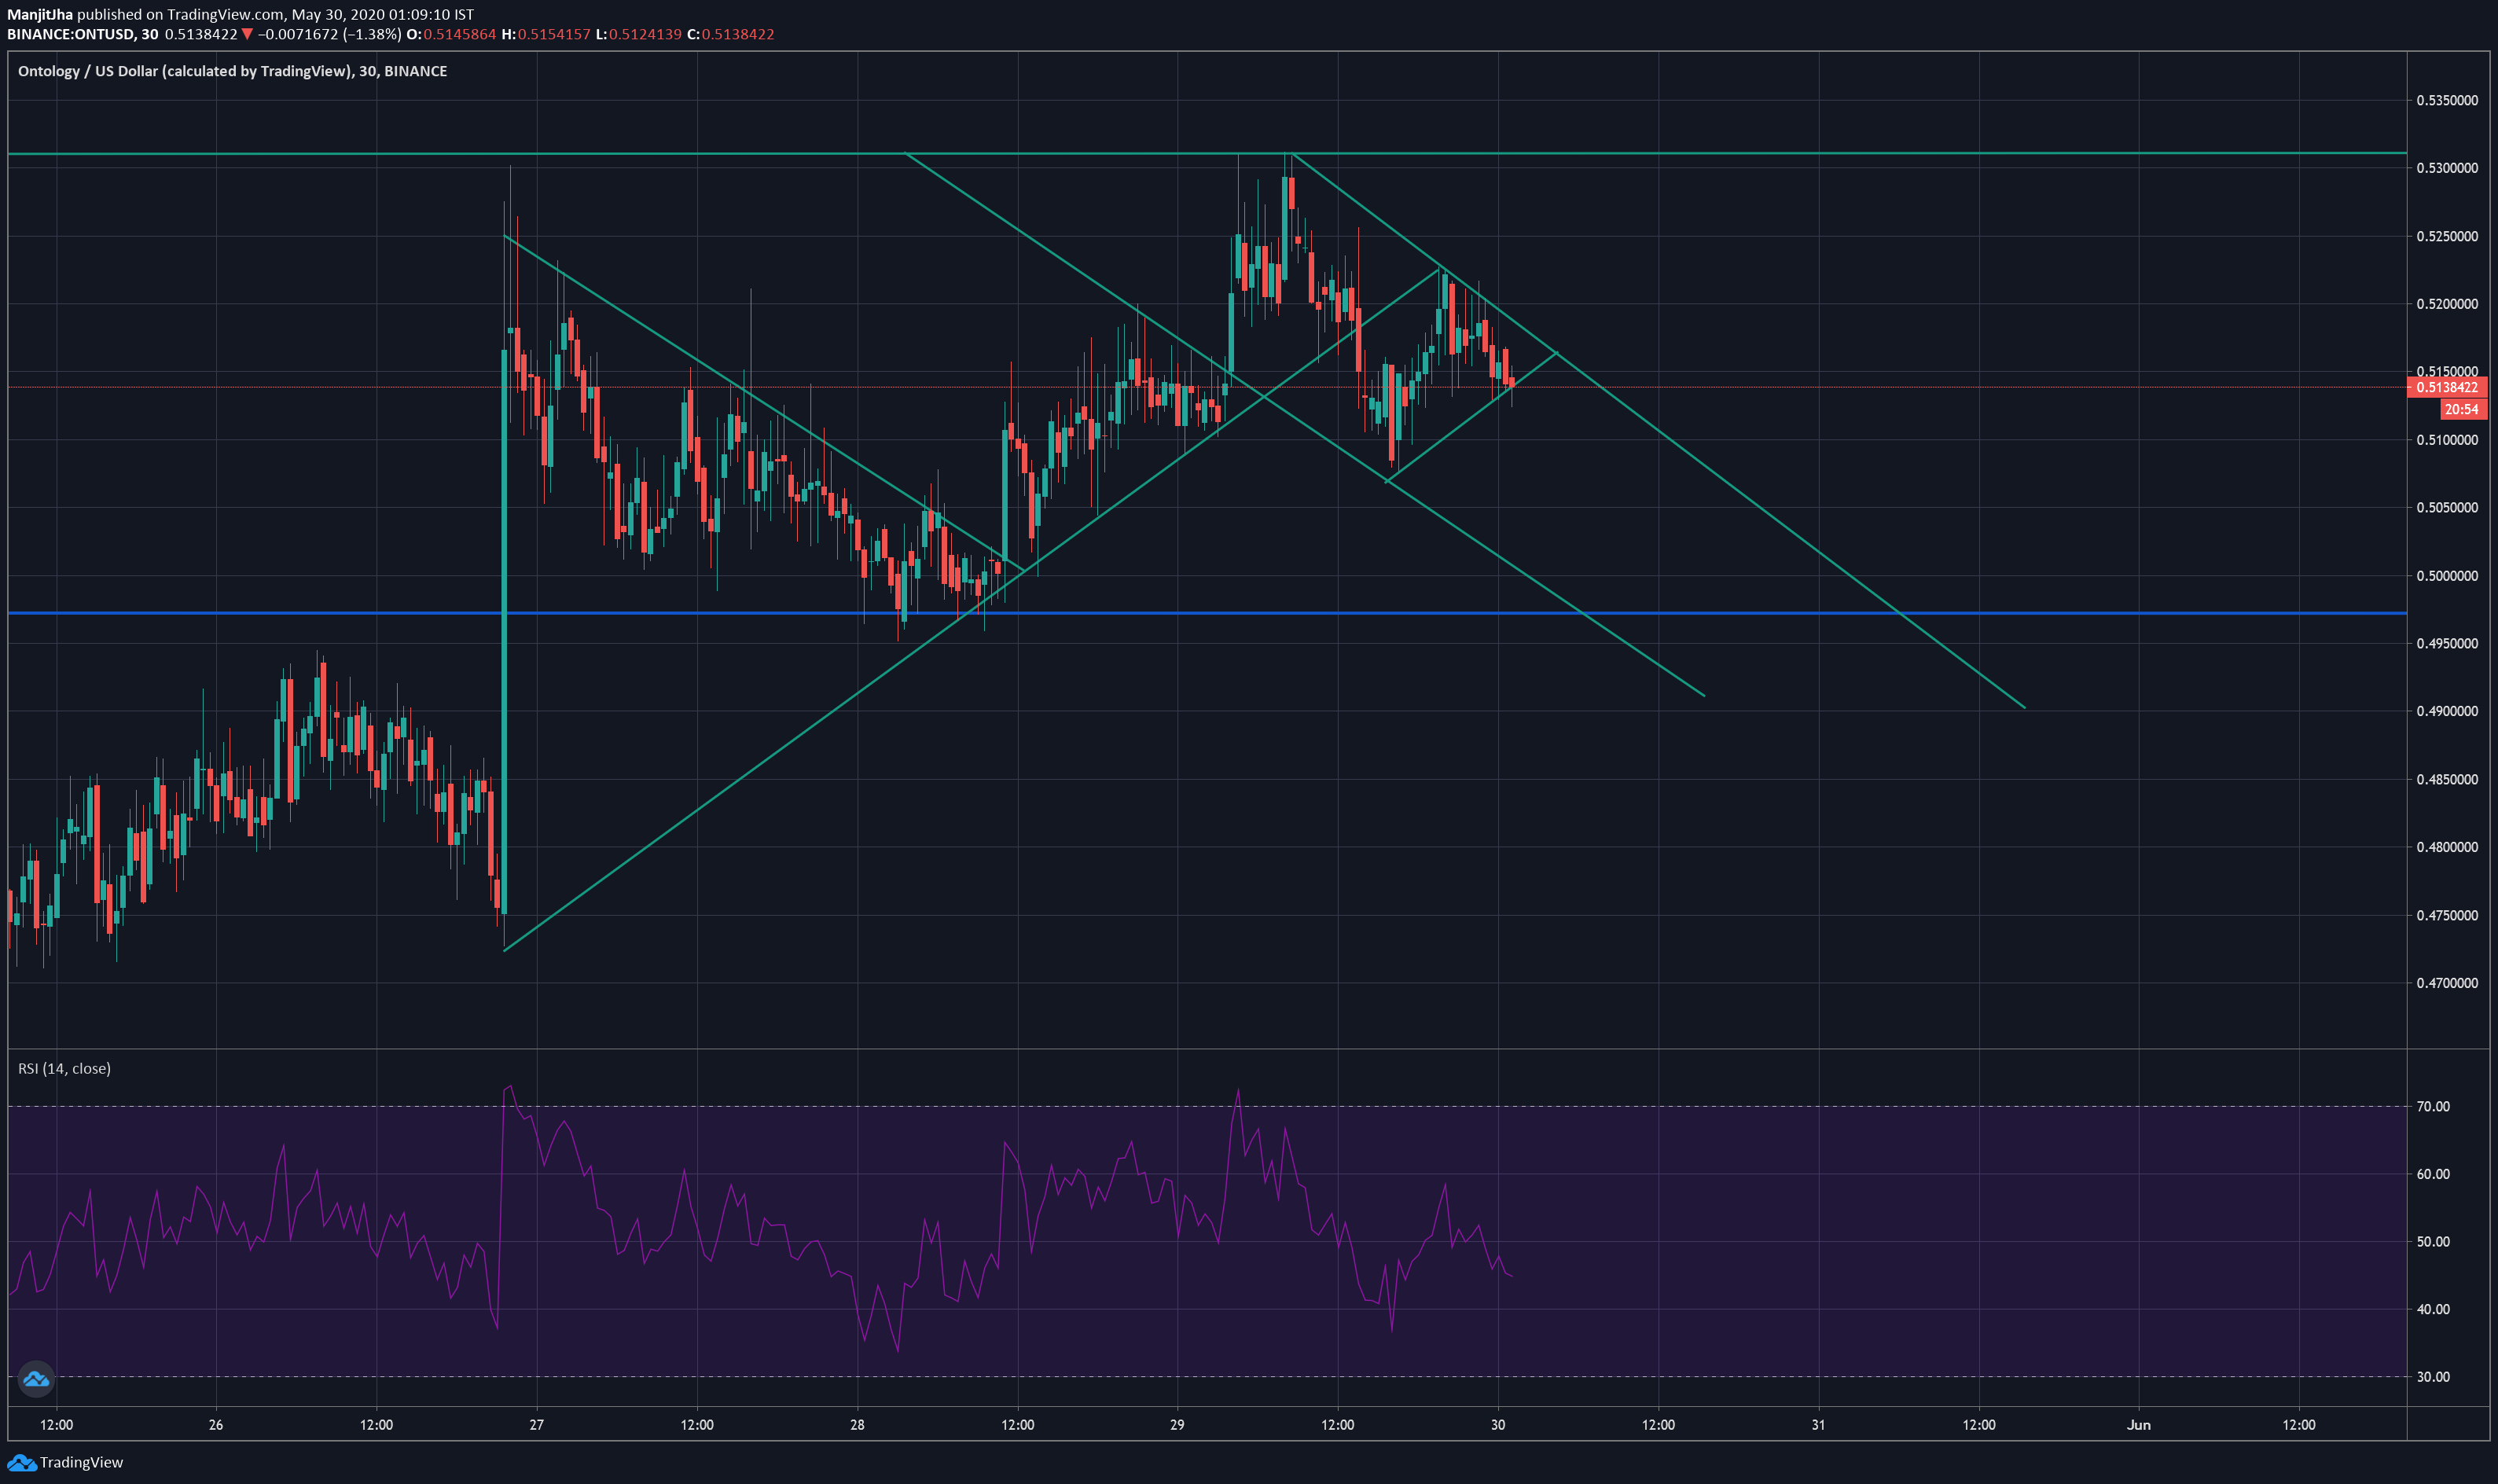Click the RSI 40.00 level label
Screen dimensions: 2498x1484
click(2433, 1309)
